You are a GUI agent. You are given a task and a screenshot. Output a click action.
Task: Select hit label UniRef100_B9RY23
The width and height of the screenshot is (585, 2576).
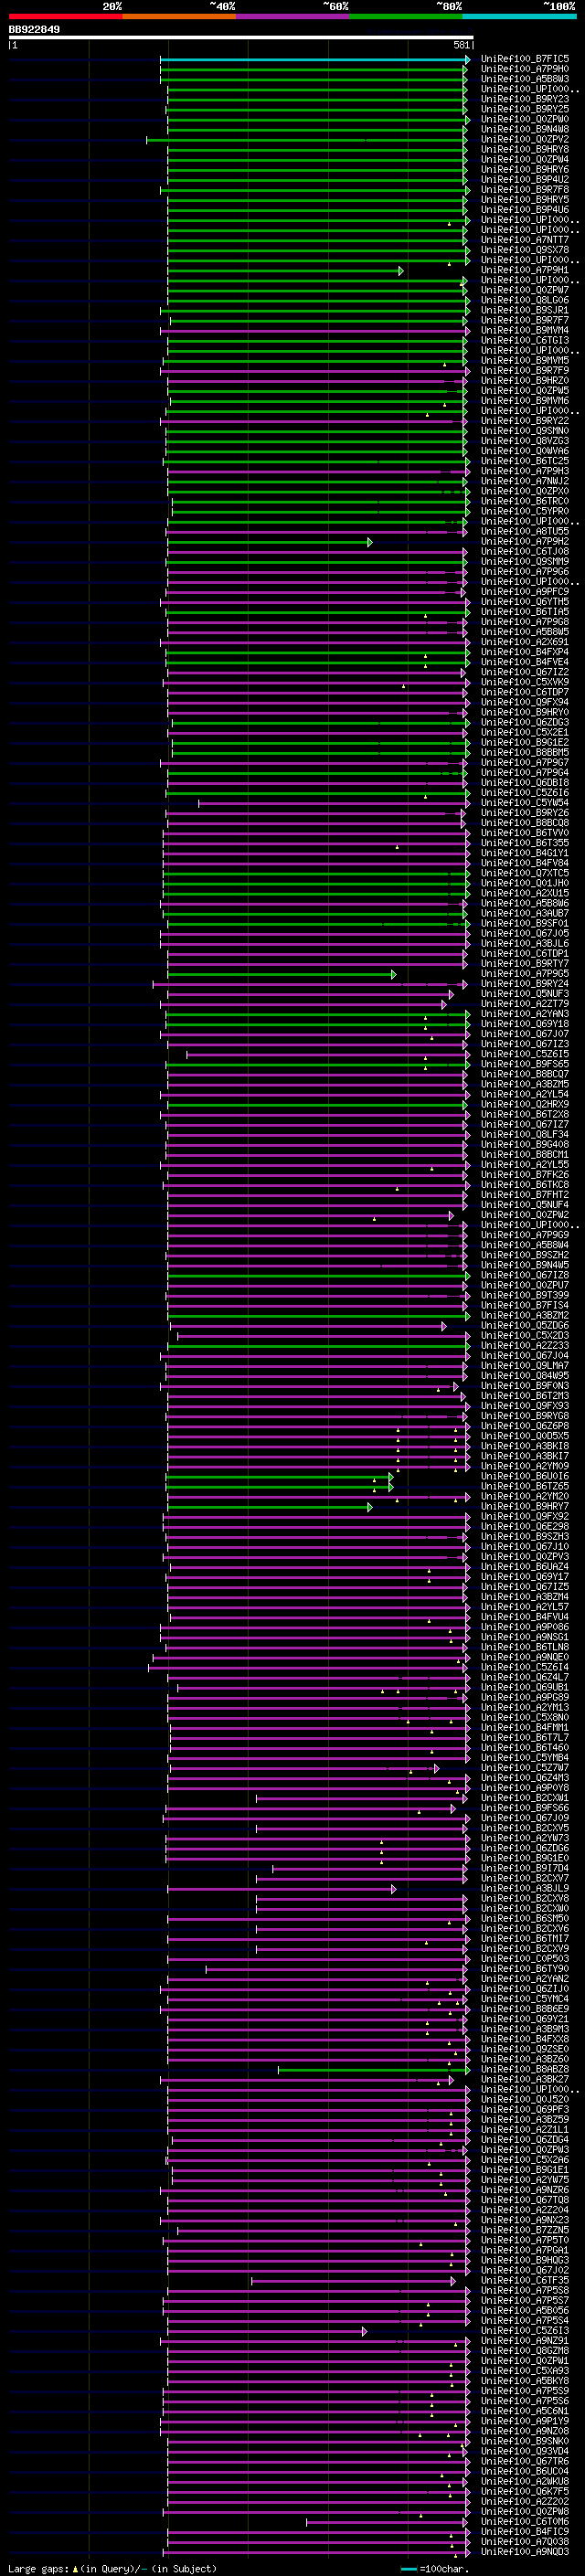point(525,100)
